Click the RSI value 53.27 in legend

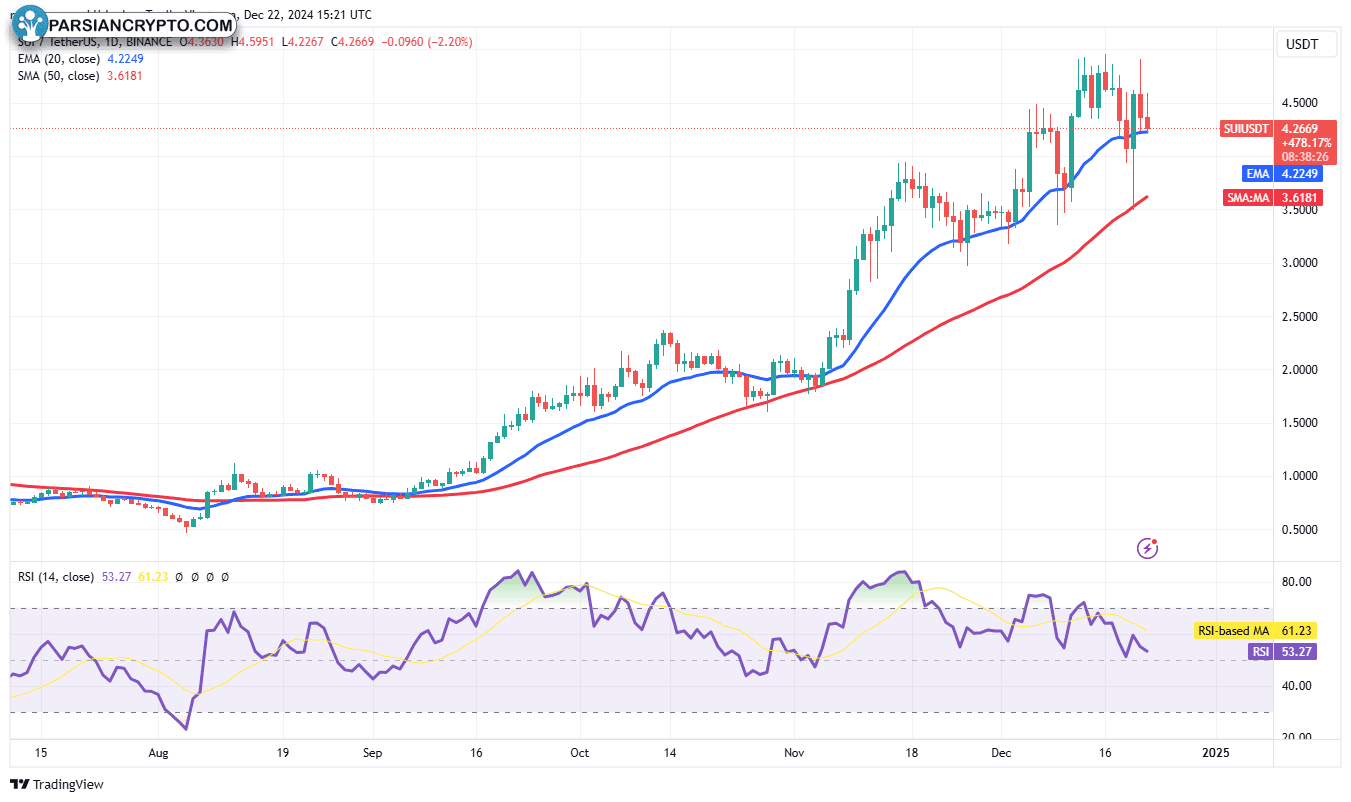coord(118,577)
